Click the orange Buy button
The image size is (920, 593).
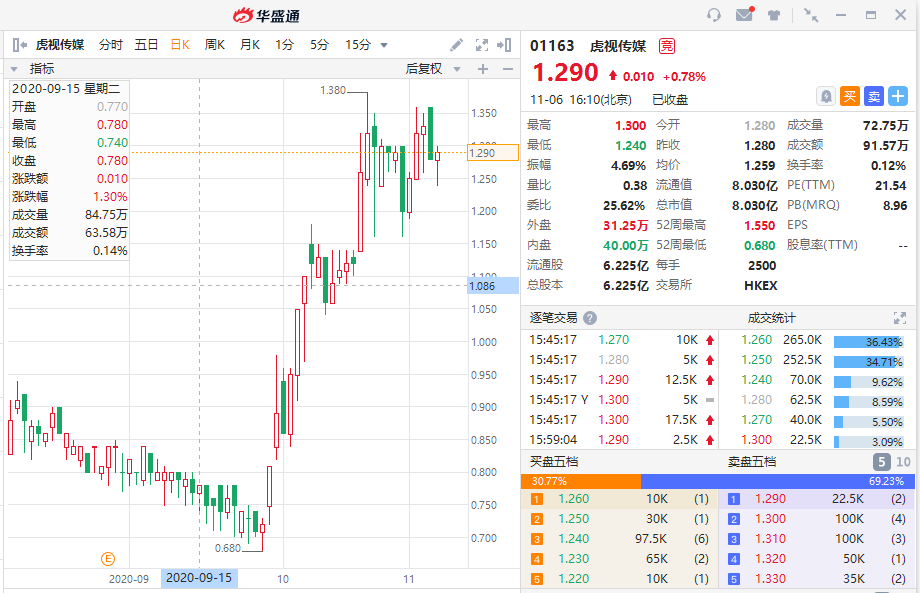850,96
